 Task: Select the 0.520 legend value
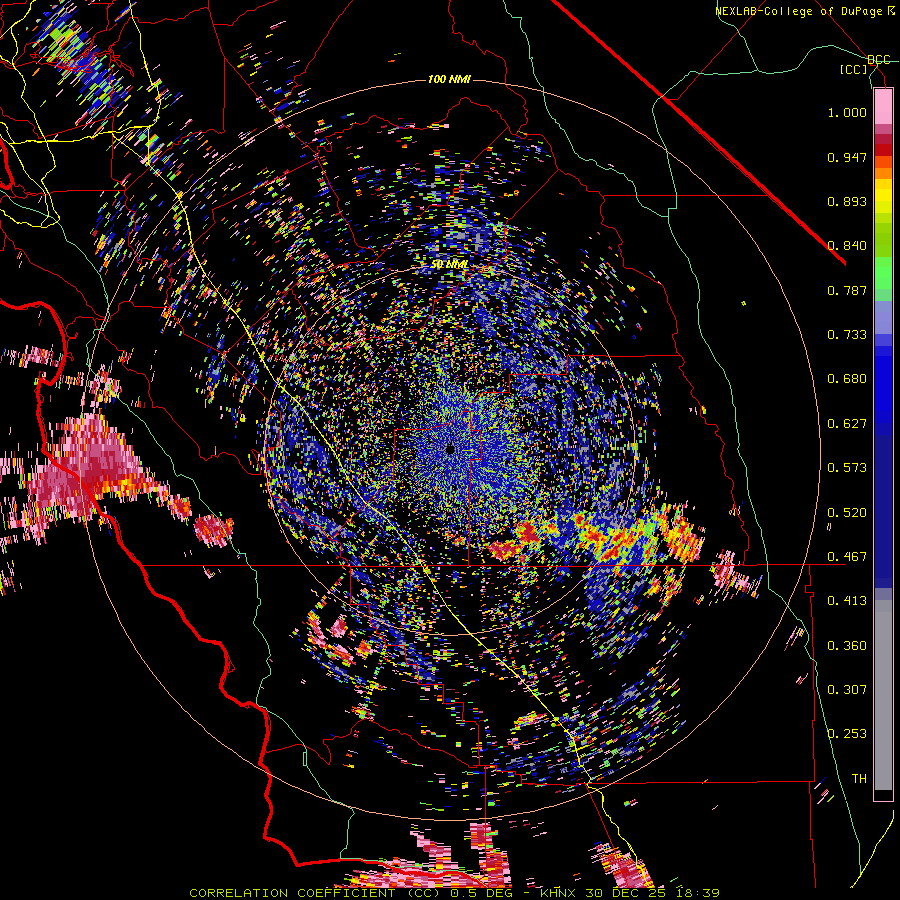pos(847,513)
